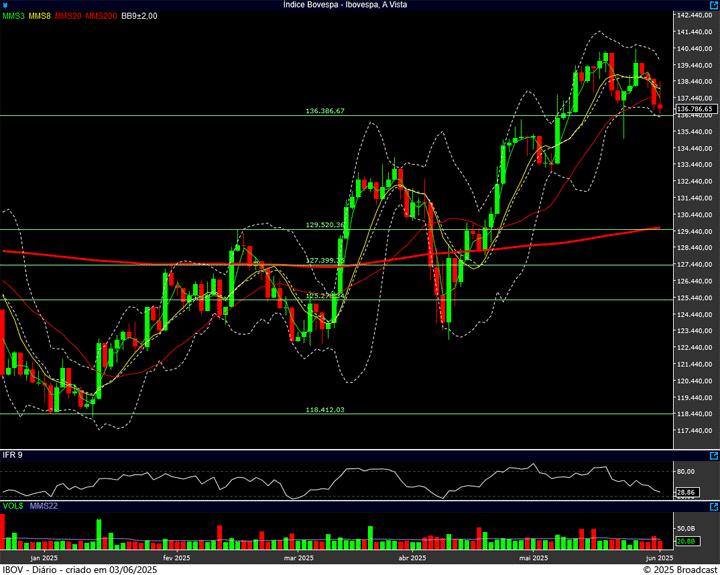Click the 118.412,03 support level label
The image size is (720, 575).
[x=325, y=409]
